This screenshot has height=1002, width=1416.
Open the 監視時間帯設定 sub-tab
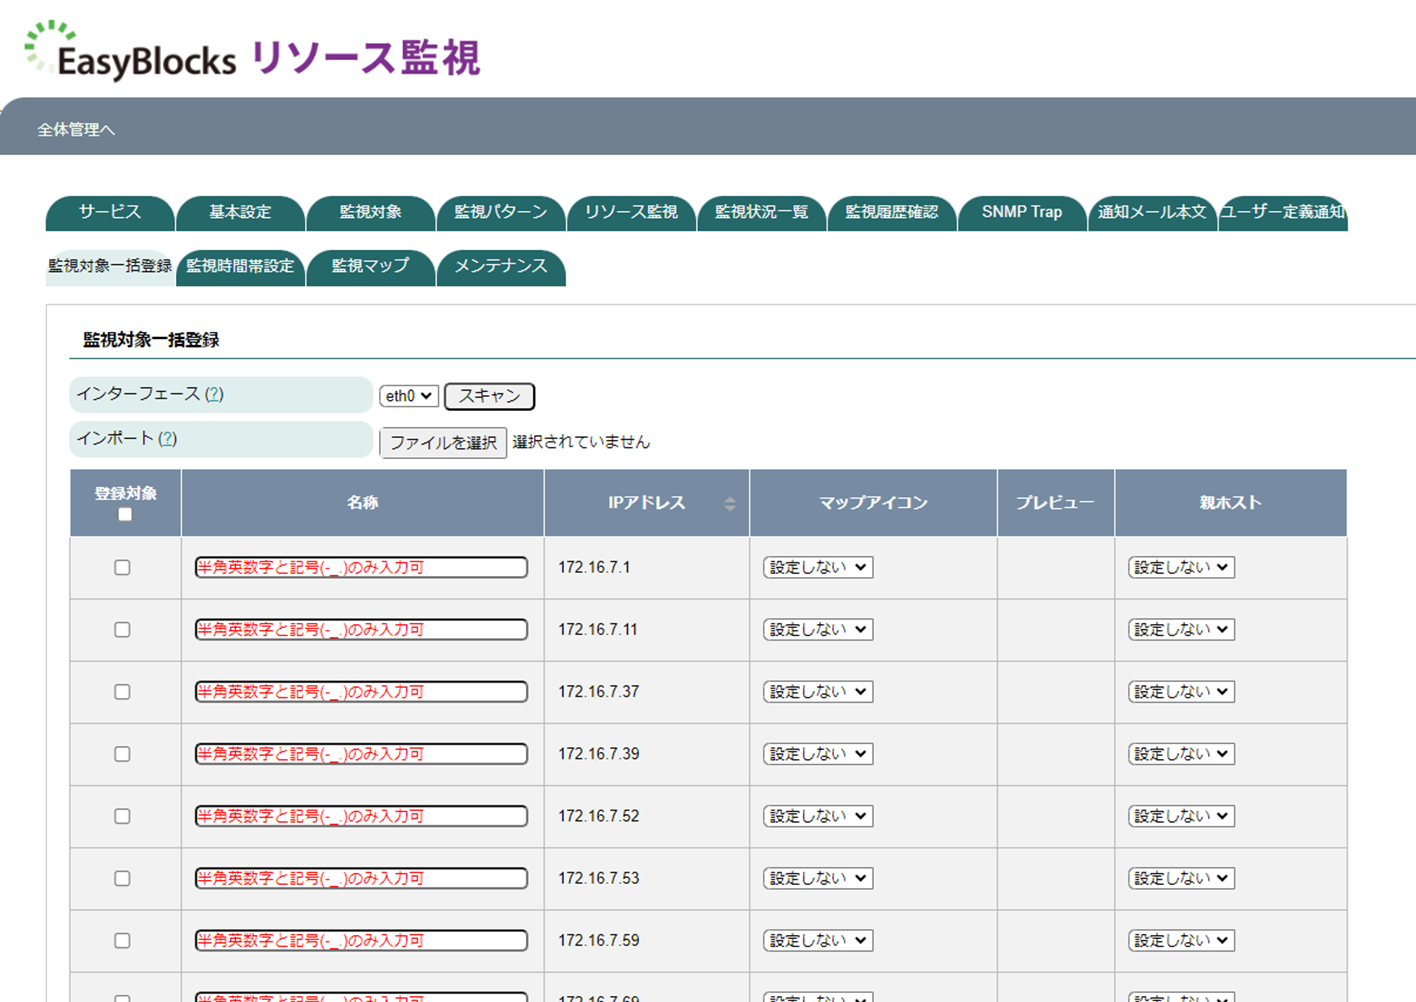[240, 267]
